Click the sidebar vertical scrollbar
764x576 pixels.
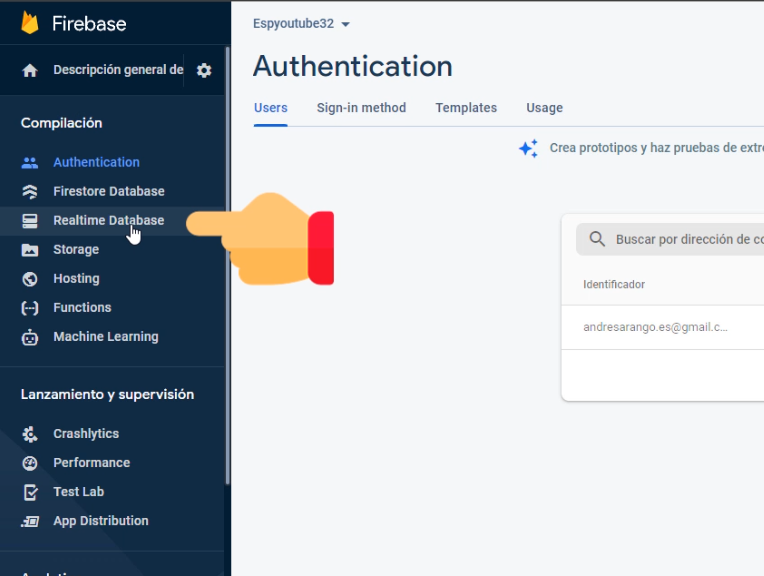click(x=227, y=266)
